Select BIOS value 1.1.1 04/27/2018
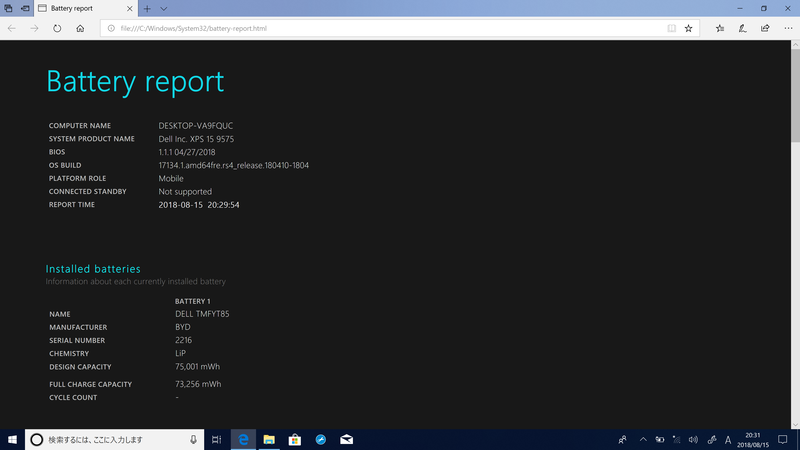800x450 pixels. click(x=187, y=152)
